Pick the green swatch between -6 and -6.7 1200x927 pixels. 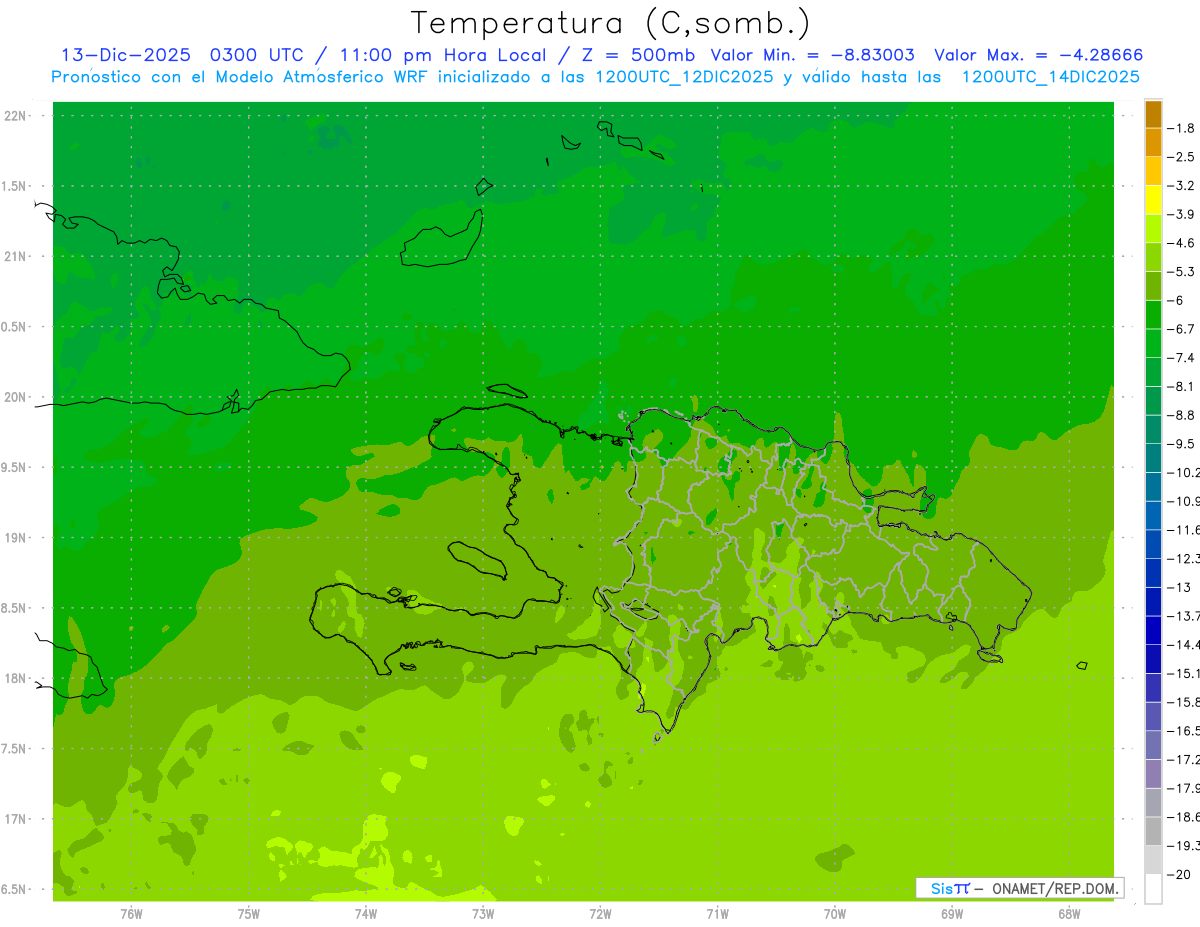point(1153,315)
